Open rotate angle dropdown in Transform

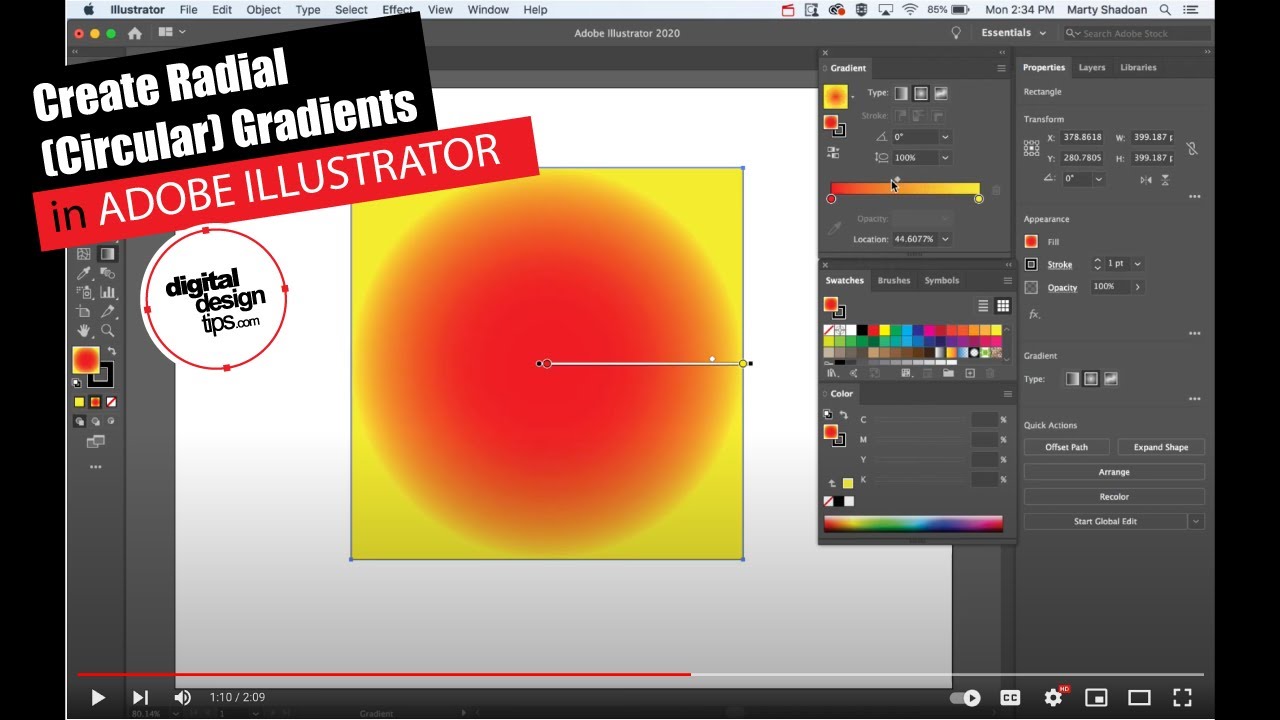[1099, 179]
